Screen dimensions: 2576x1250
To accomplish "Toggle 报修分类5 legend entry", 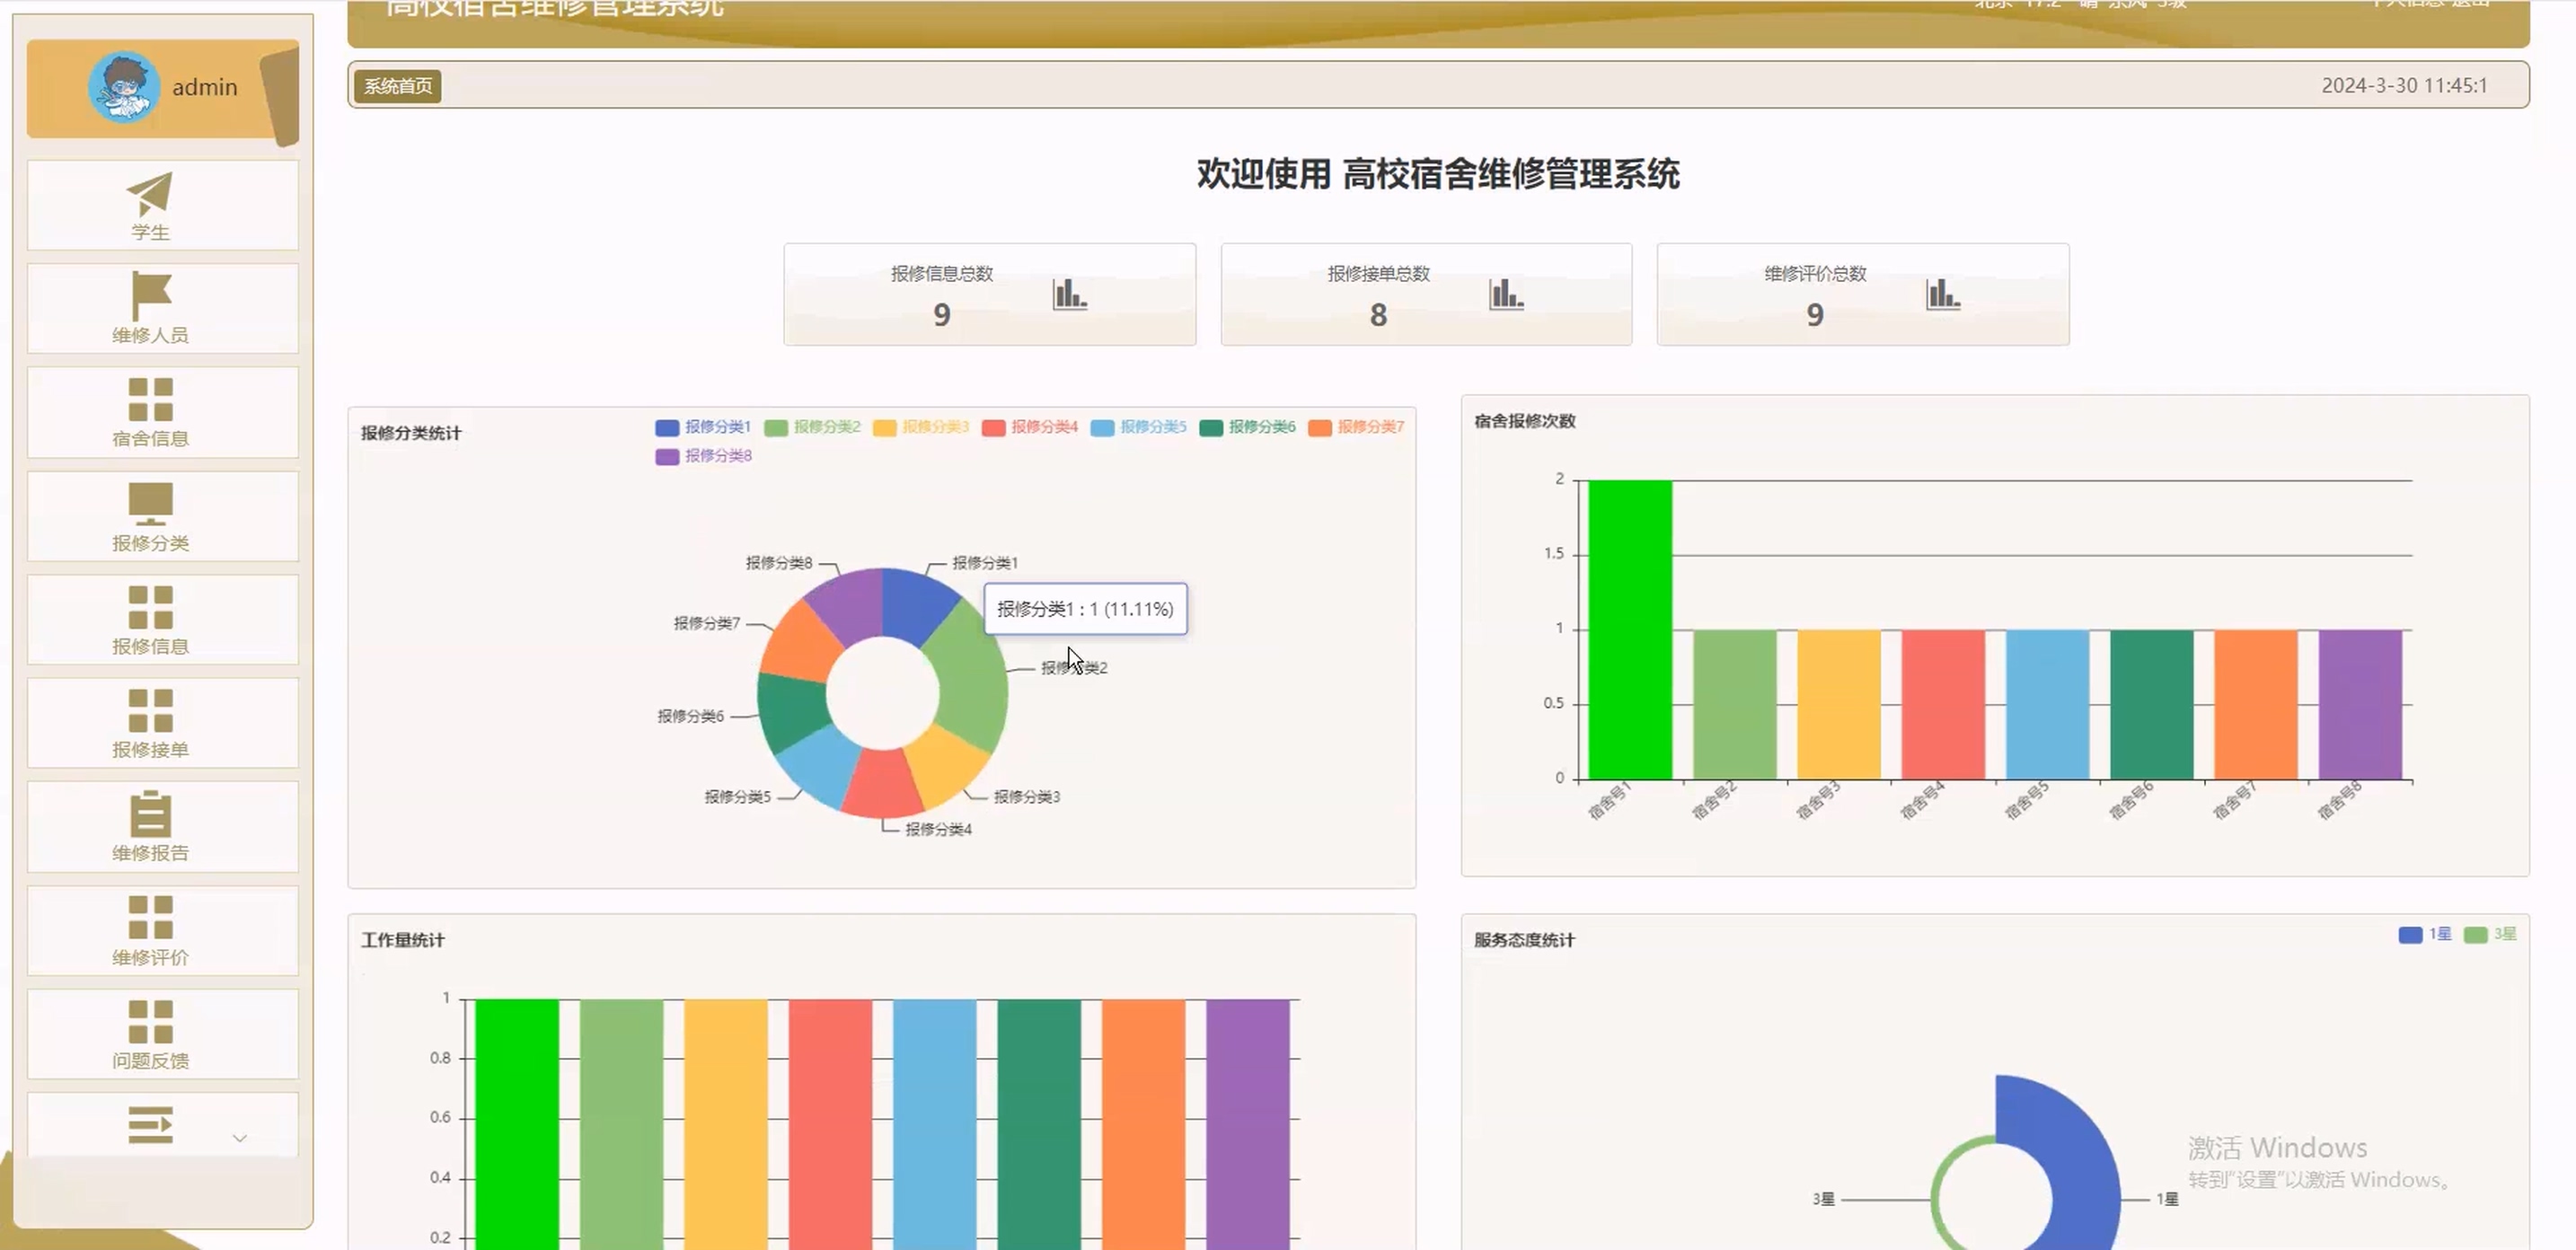I will pos(1139,427).
